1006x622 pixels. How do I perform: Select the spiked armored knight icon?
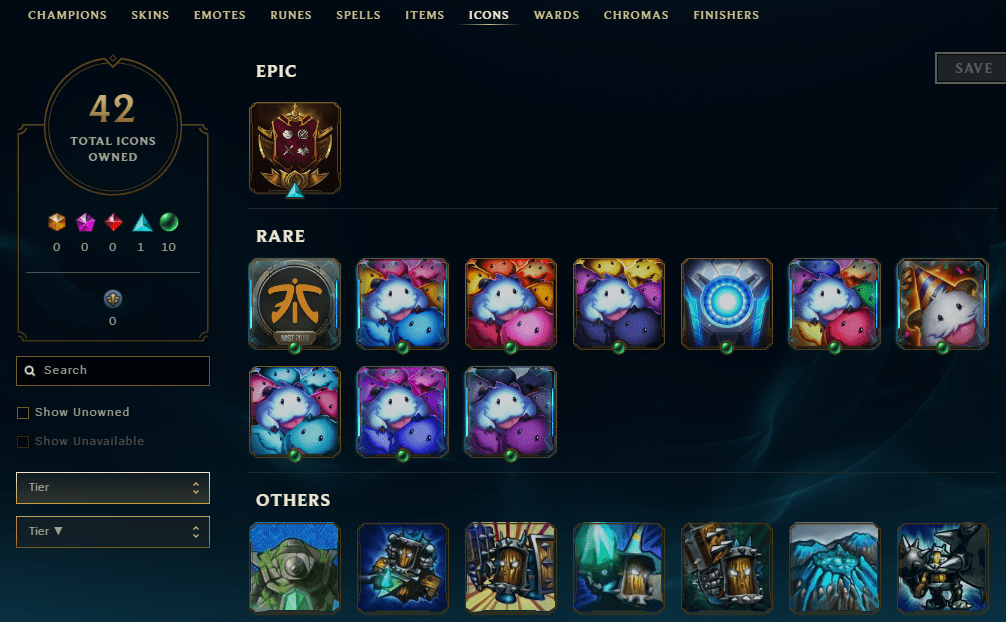(x=942, y=567)
